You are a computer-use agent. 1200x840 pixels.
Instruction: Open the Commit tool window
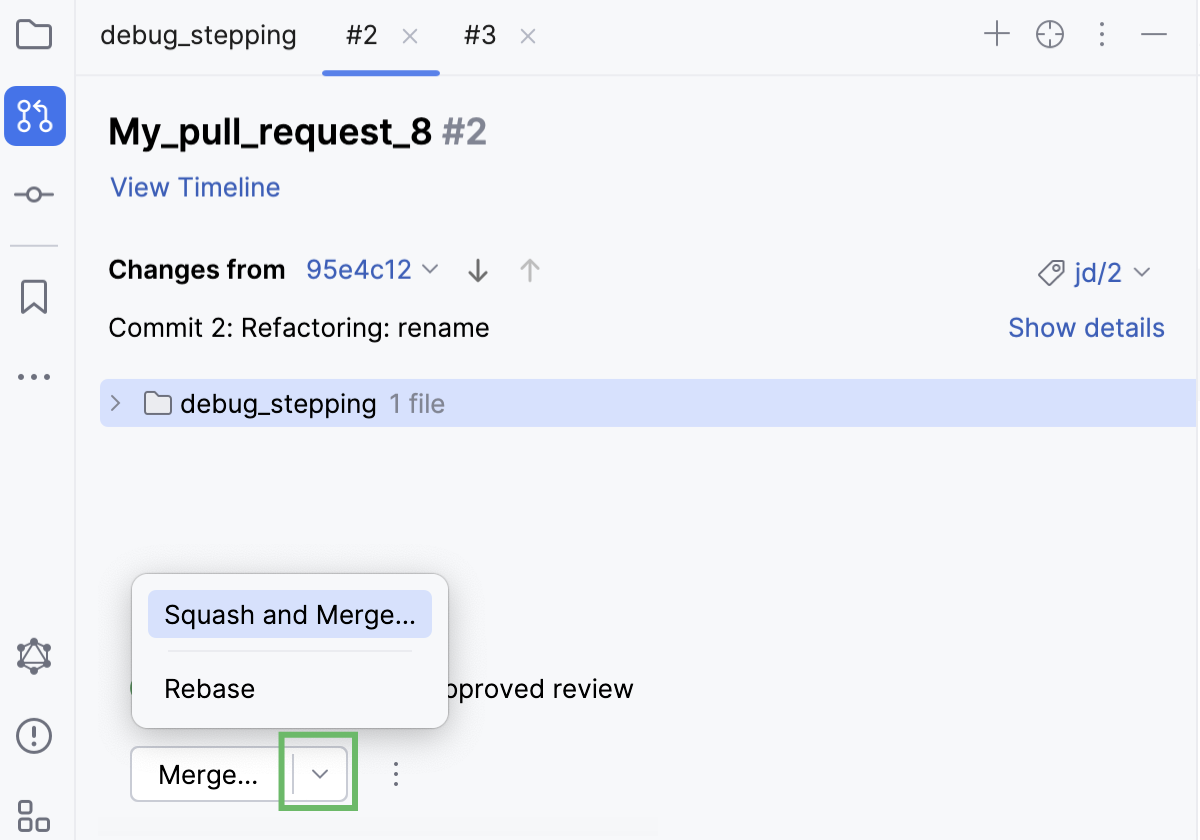35,194
